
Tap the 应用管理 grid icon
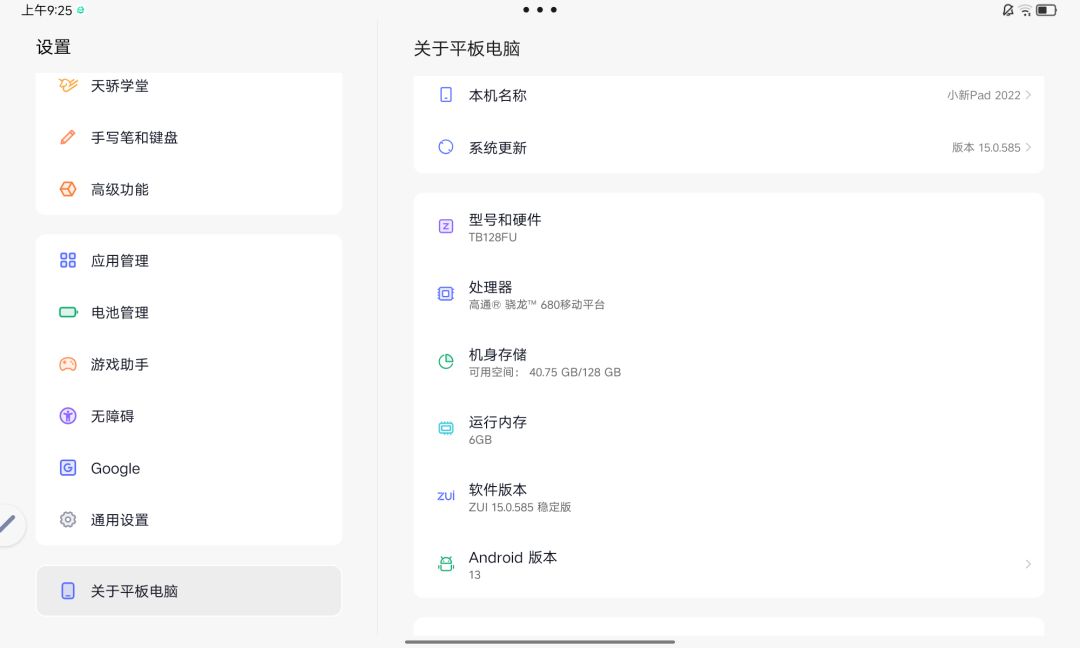click(x=68, y=260)
